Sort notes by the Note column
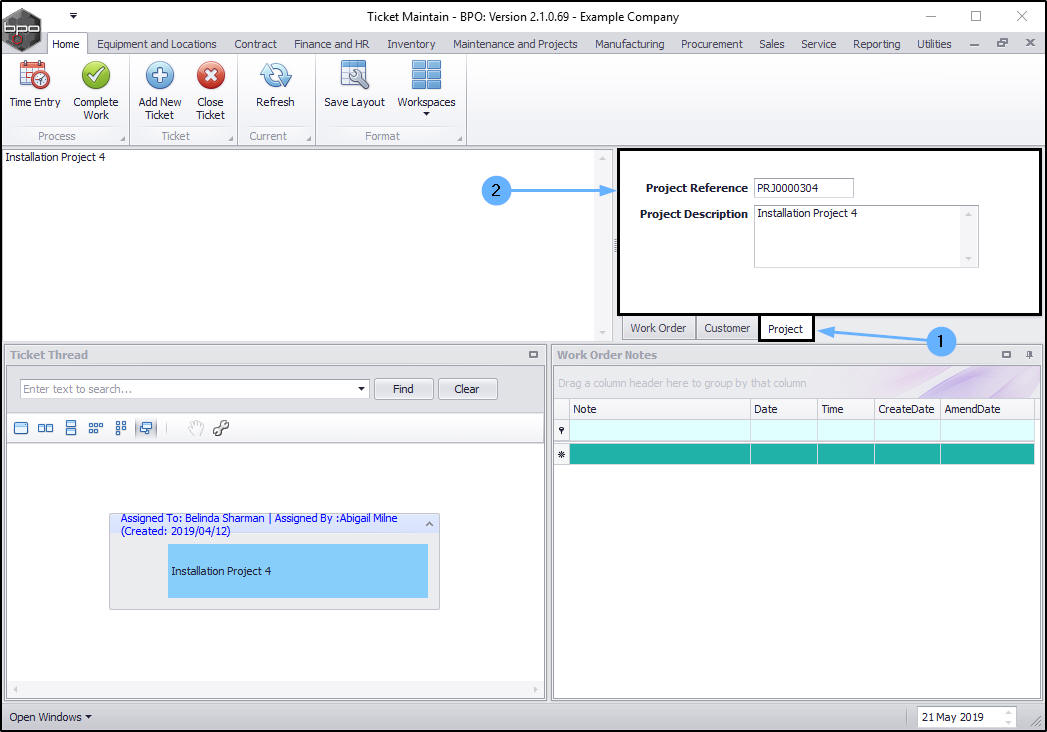This screenshot has height=732, width=1047. (x=659, y=409)
